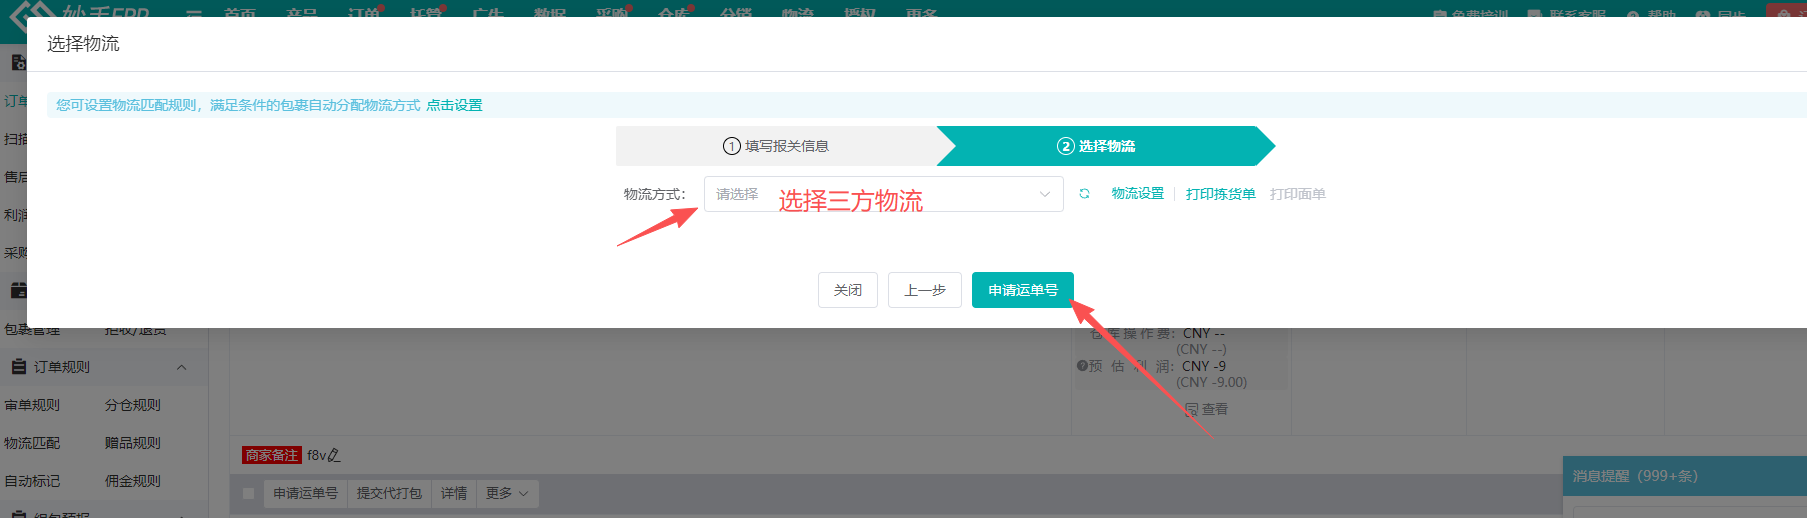Open the 物流方式 logistics dropdown

tap(884, 194)
